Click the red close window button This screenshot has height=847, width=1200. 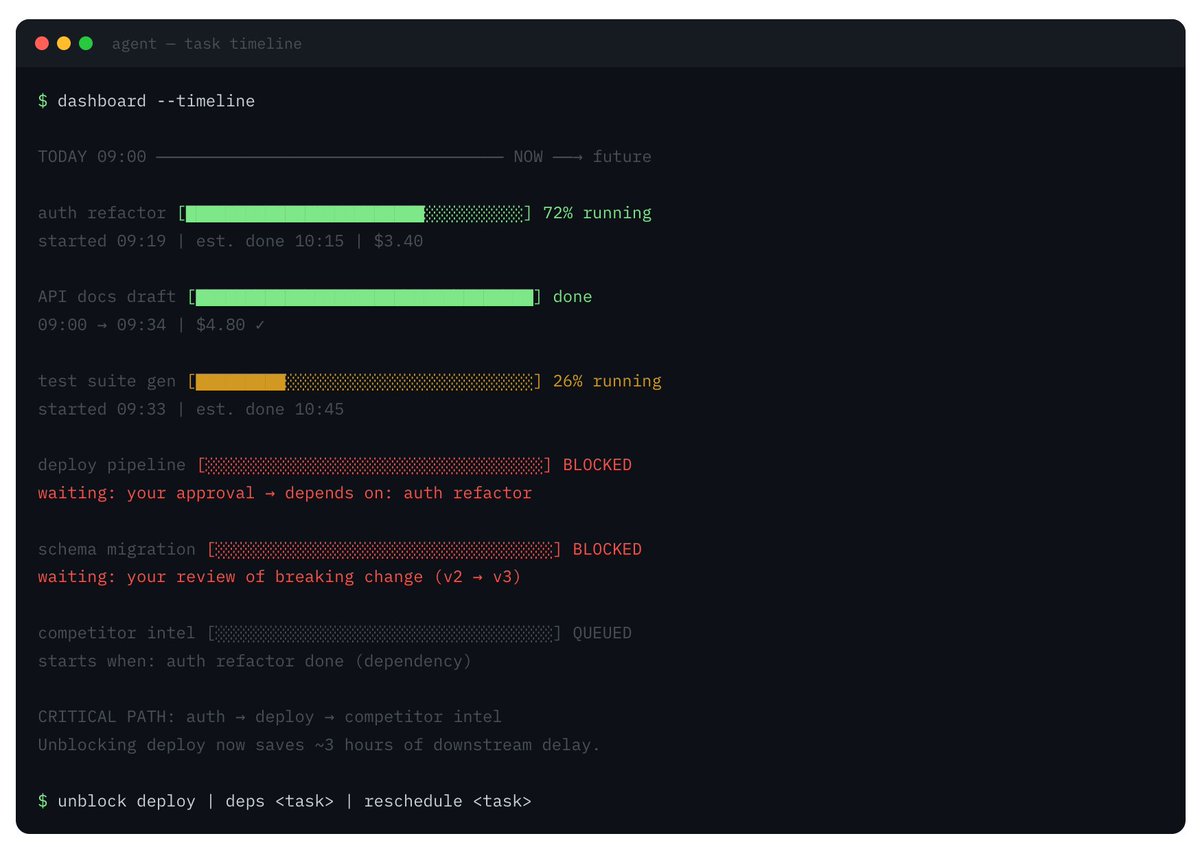[x=42, y=43]
